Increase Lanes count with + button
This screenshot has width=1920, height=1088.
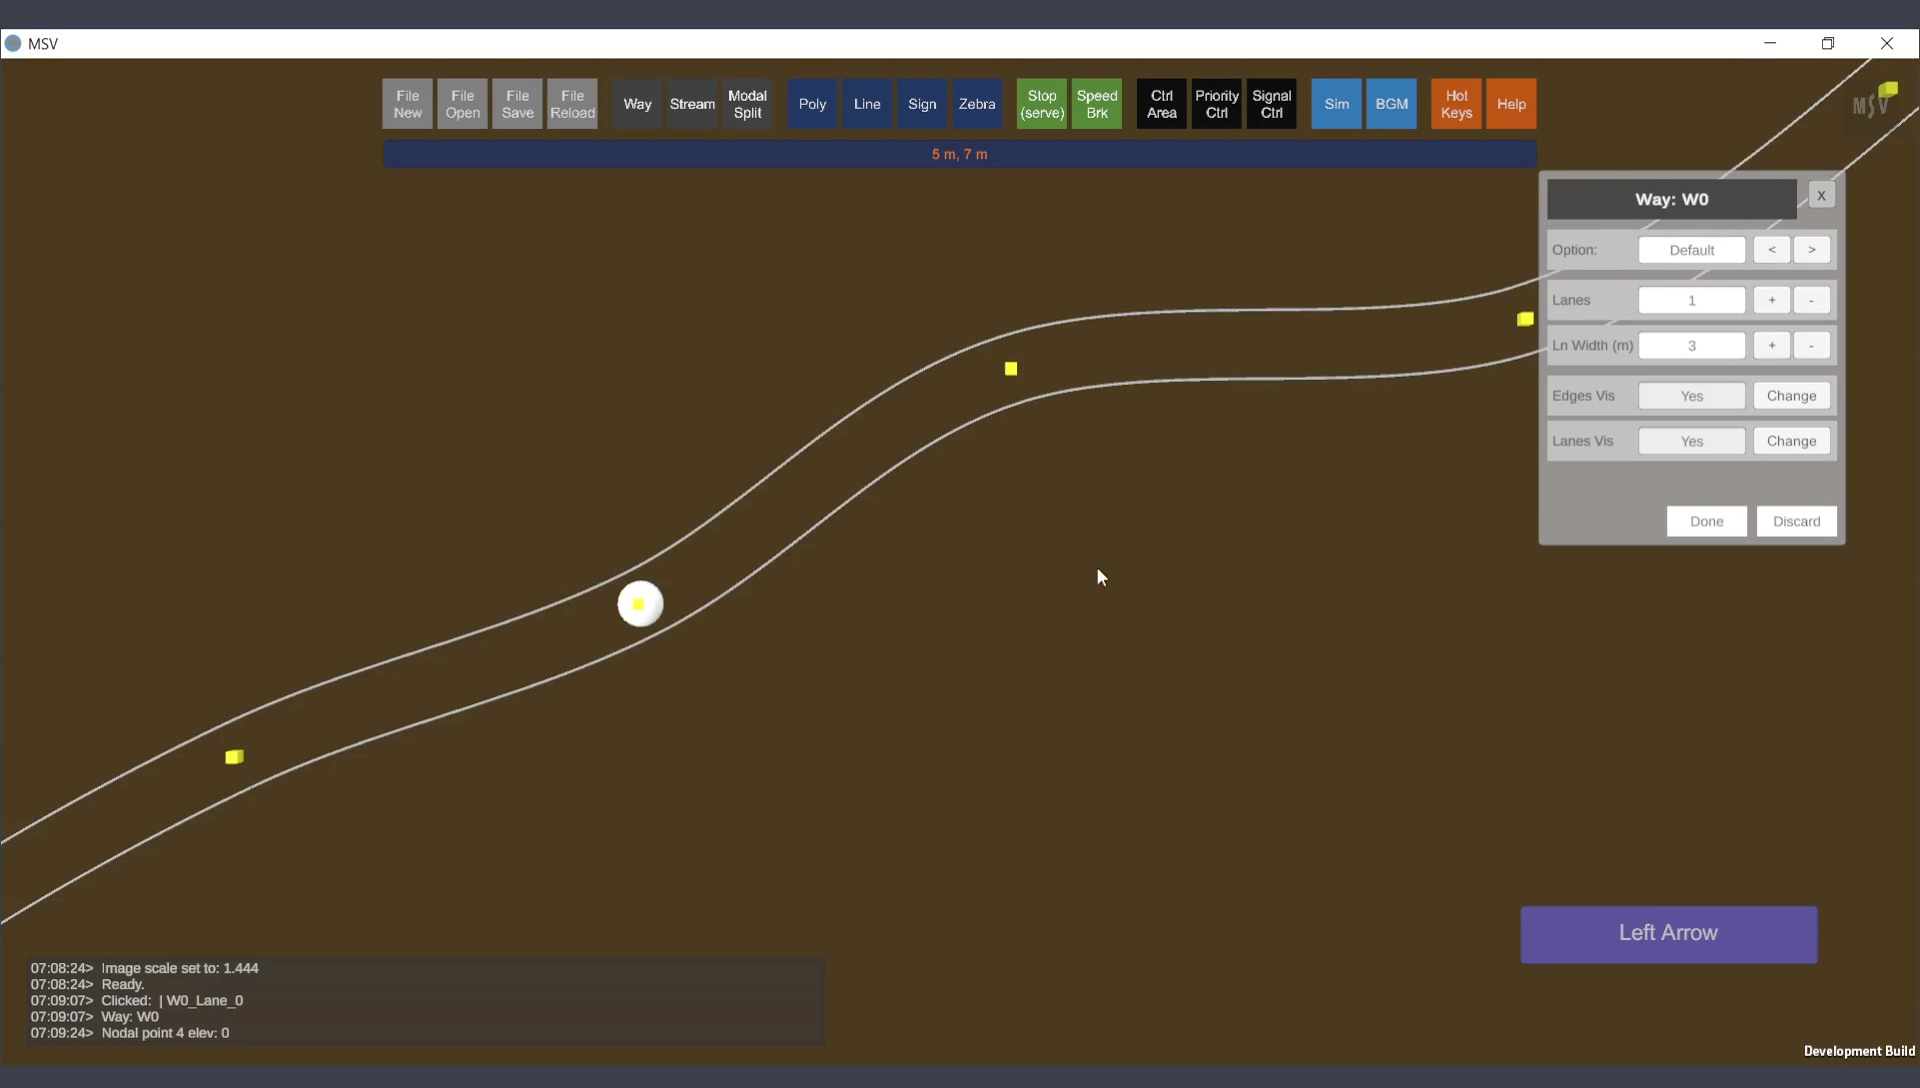(1771, 300)
